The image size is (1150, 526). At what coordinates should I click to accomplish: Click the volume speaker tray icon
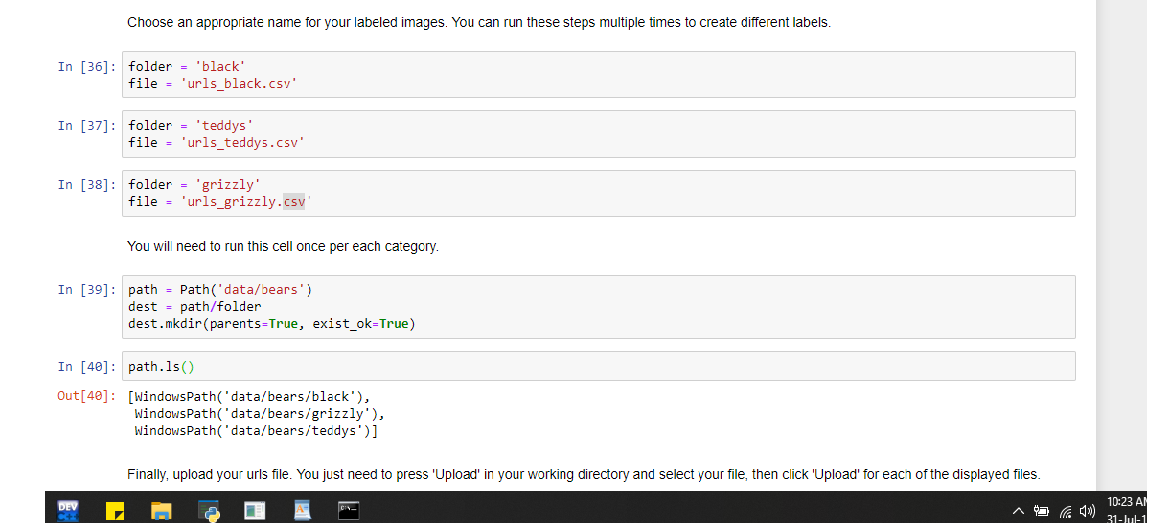tap(1084, 512)
